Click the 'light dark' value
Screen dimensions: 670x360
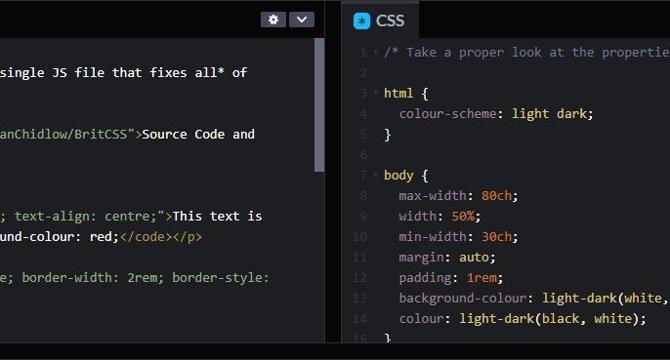click(x=550, y=114)
